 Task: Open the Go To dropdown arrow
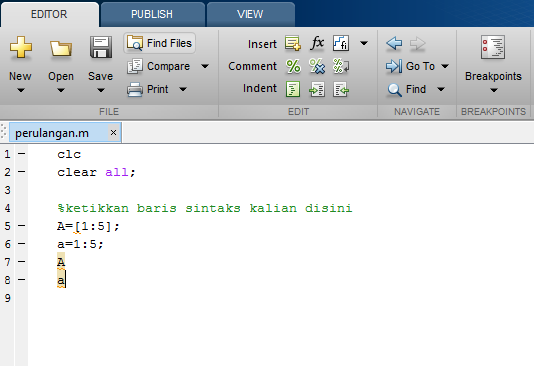pyautogui.click(x=445, y=66)
